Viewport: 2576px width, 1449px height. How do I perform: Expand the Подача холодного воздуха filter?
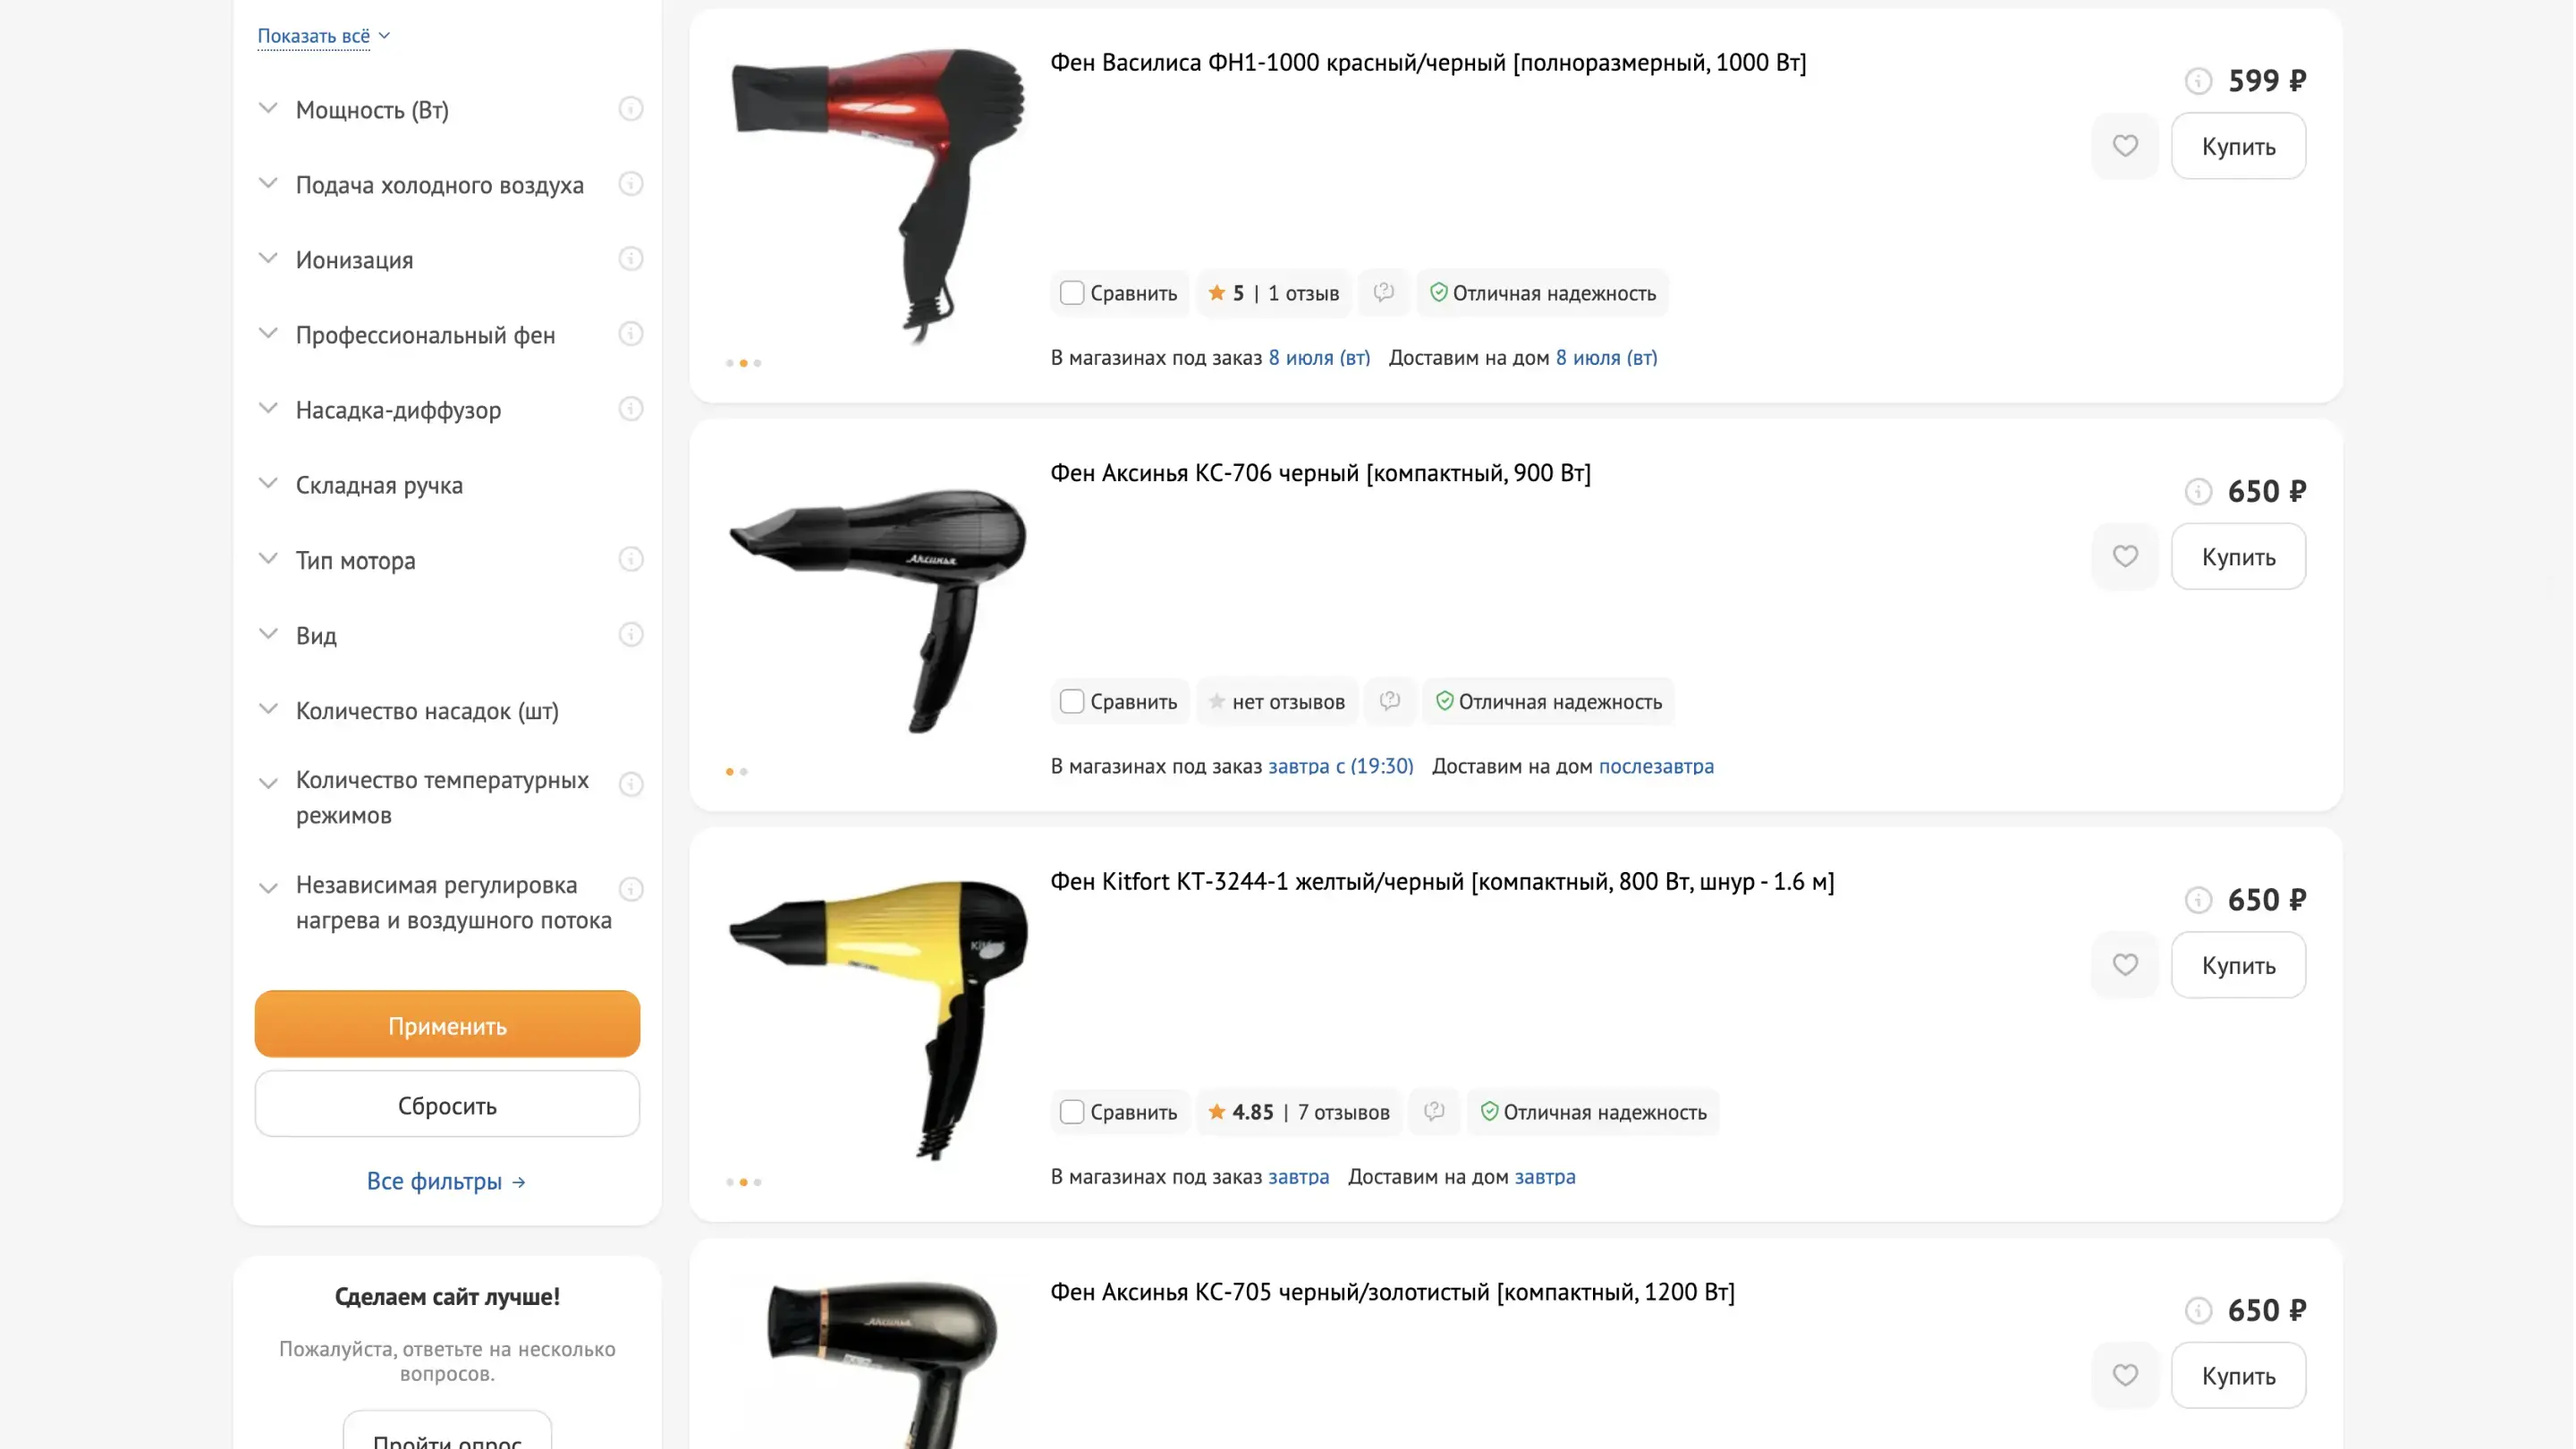440,185
